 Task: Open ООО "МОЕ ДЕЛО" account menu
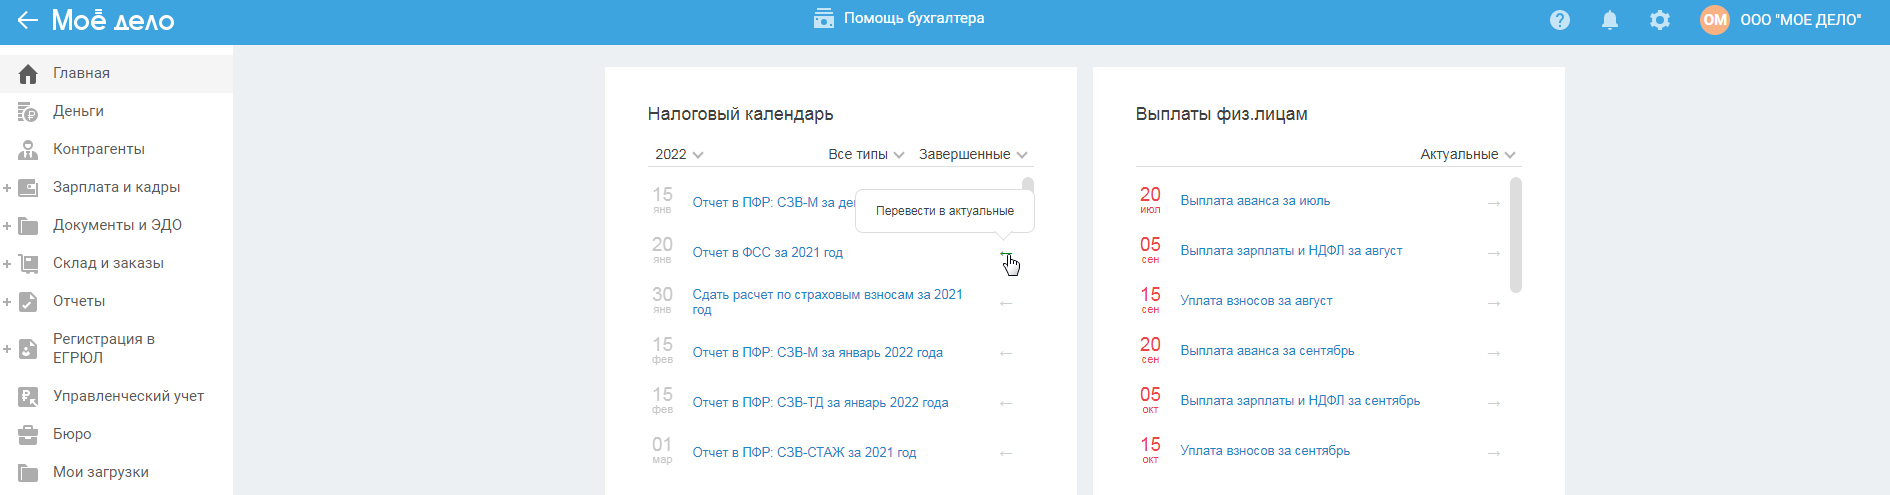(x=1801, y=20)
